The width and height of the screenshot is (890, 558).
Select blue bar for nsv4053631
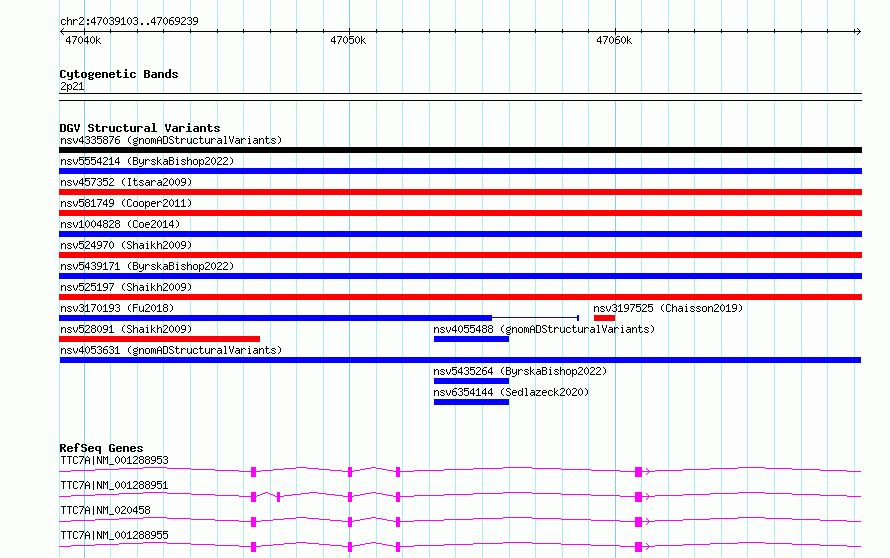(460, 360)
